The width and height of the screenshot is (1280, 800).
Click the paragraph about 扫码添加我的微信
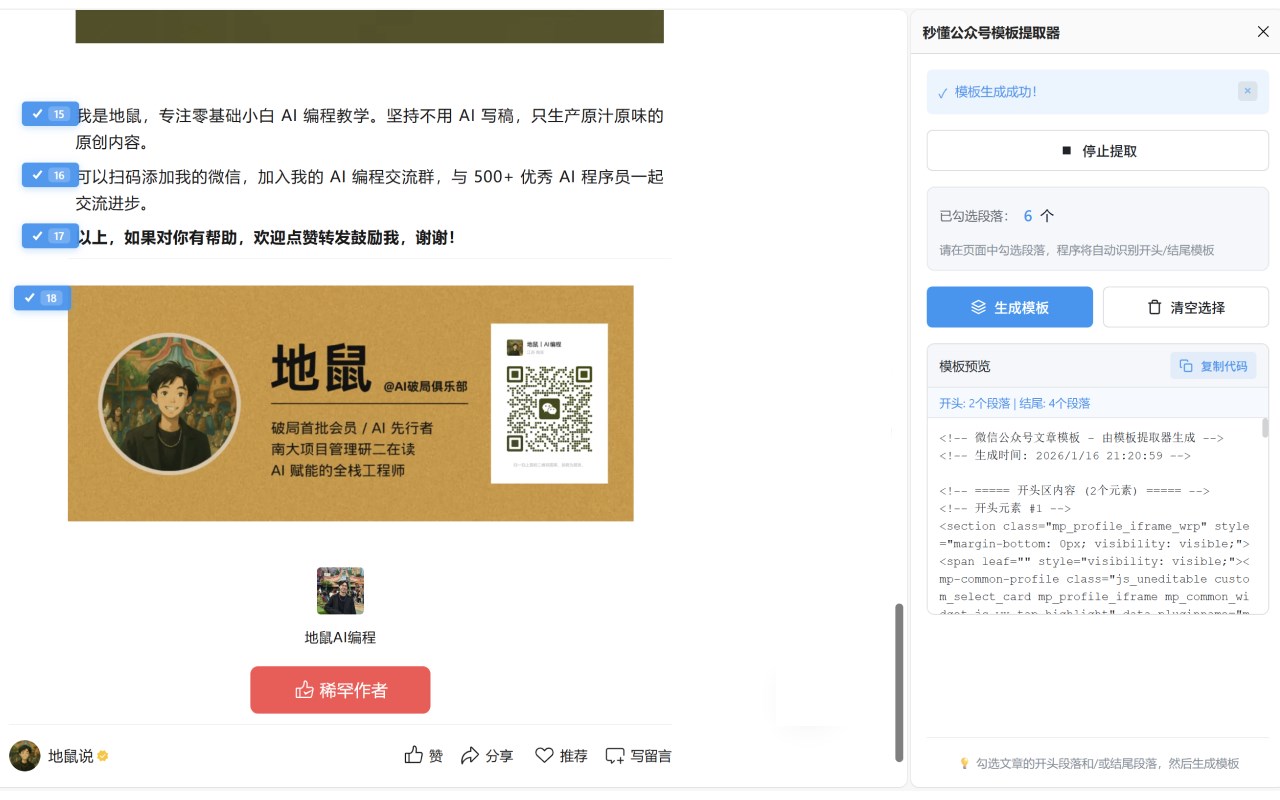(370, 190)
